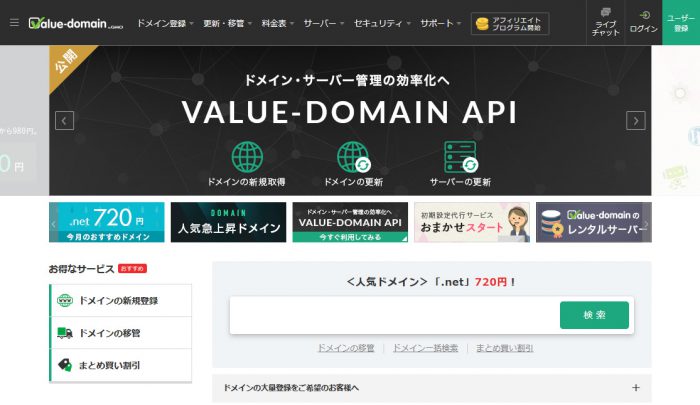Go to the next hero banner slide
Screen dimensions: 700x405
point(636,121)
